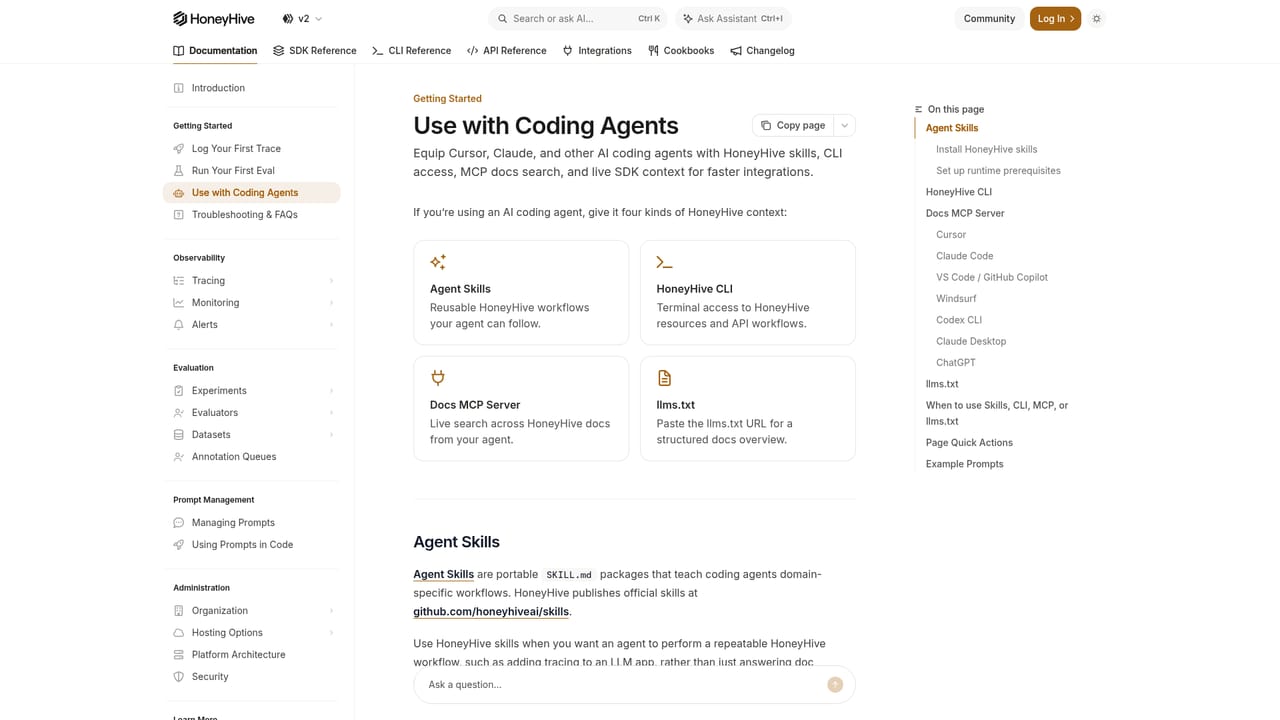Expand the Hosting Options chevron
Viewport: 1280px width, 720px height.
[331, 633]
